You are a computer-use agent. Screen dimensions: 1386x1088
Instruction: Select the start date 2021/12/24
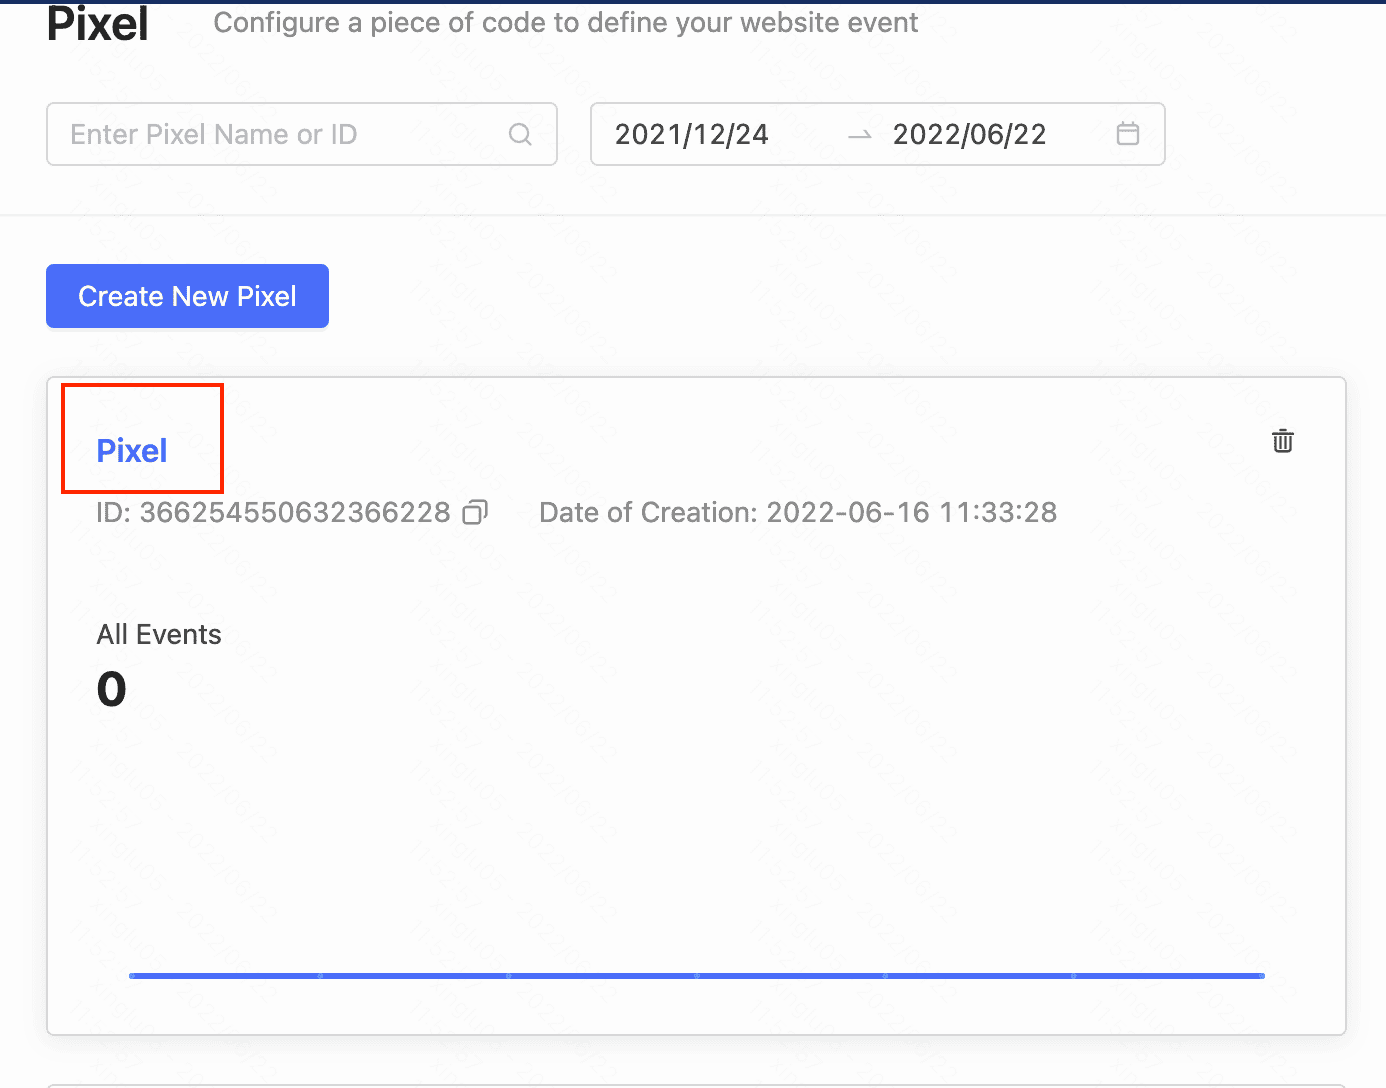pos(692,134)
